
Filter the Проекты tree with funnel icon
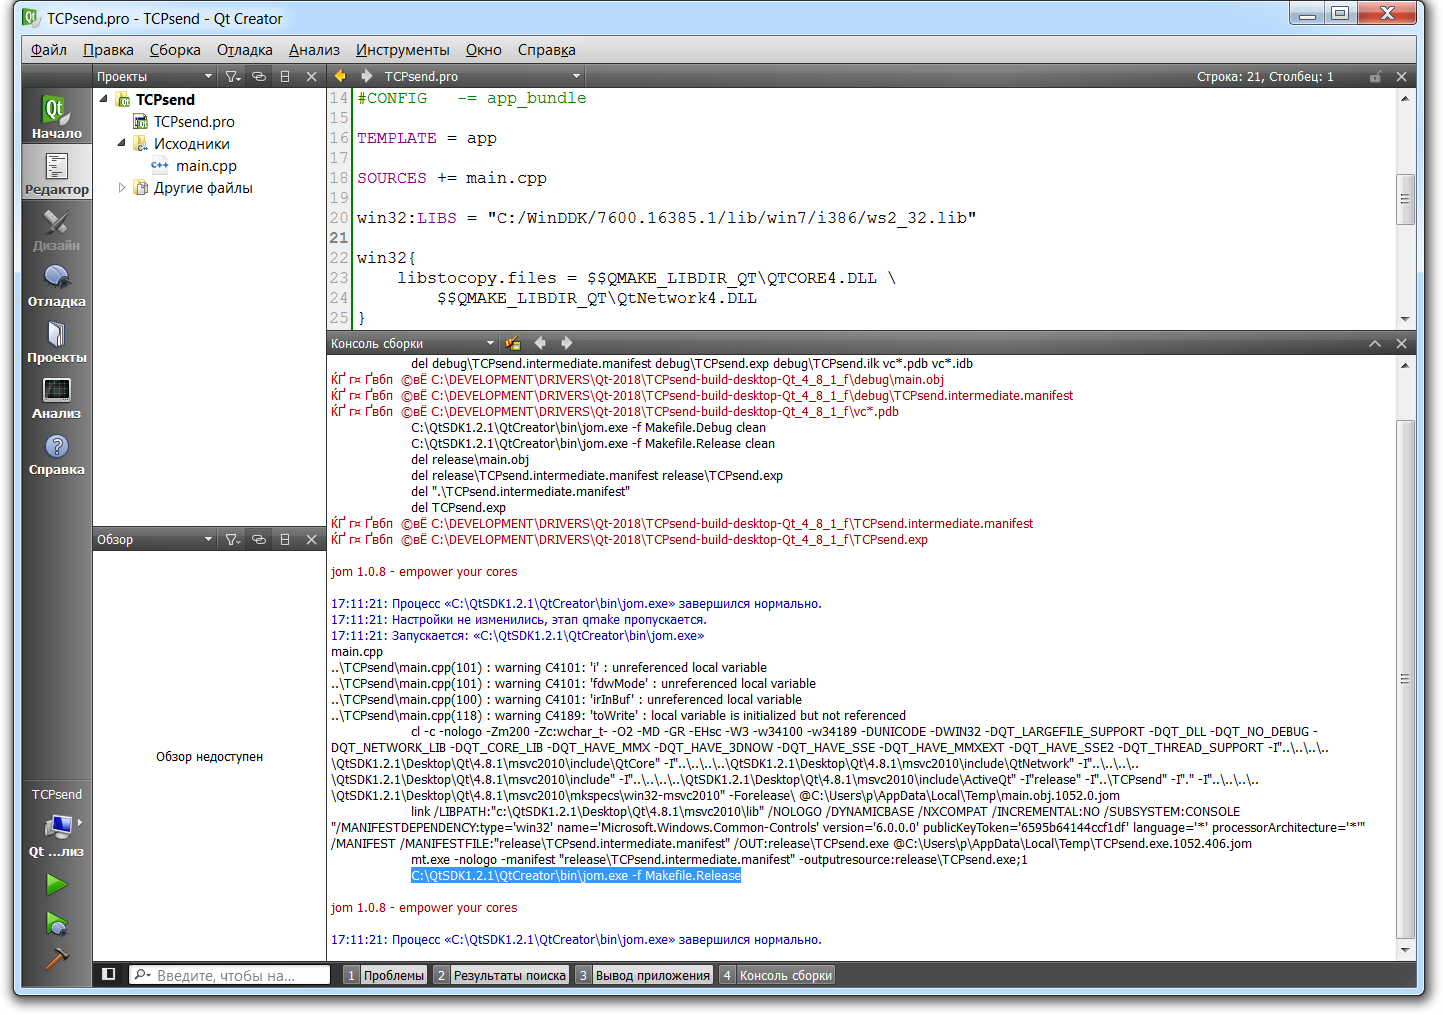pos(233,76)
